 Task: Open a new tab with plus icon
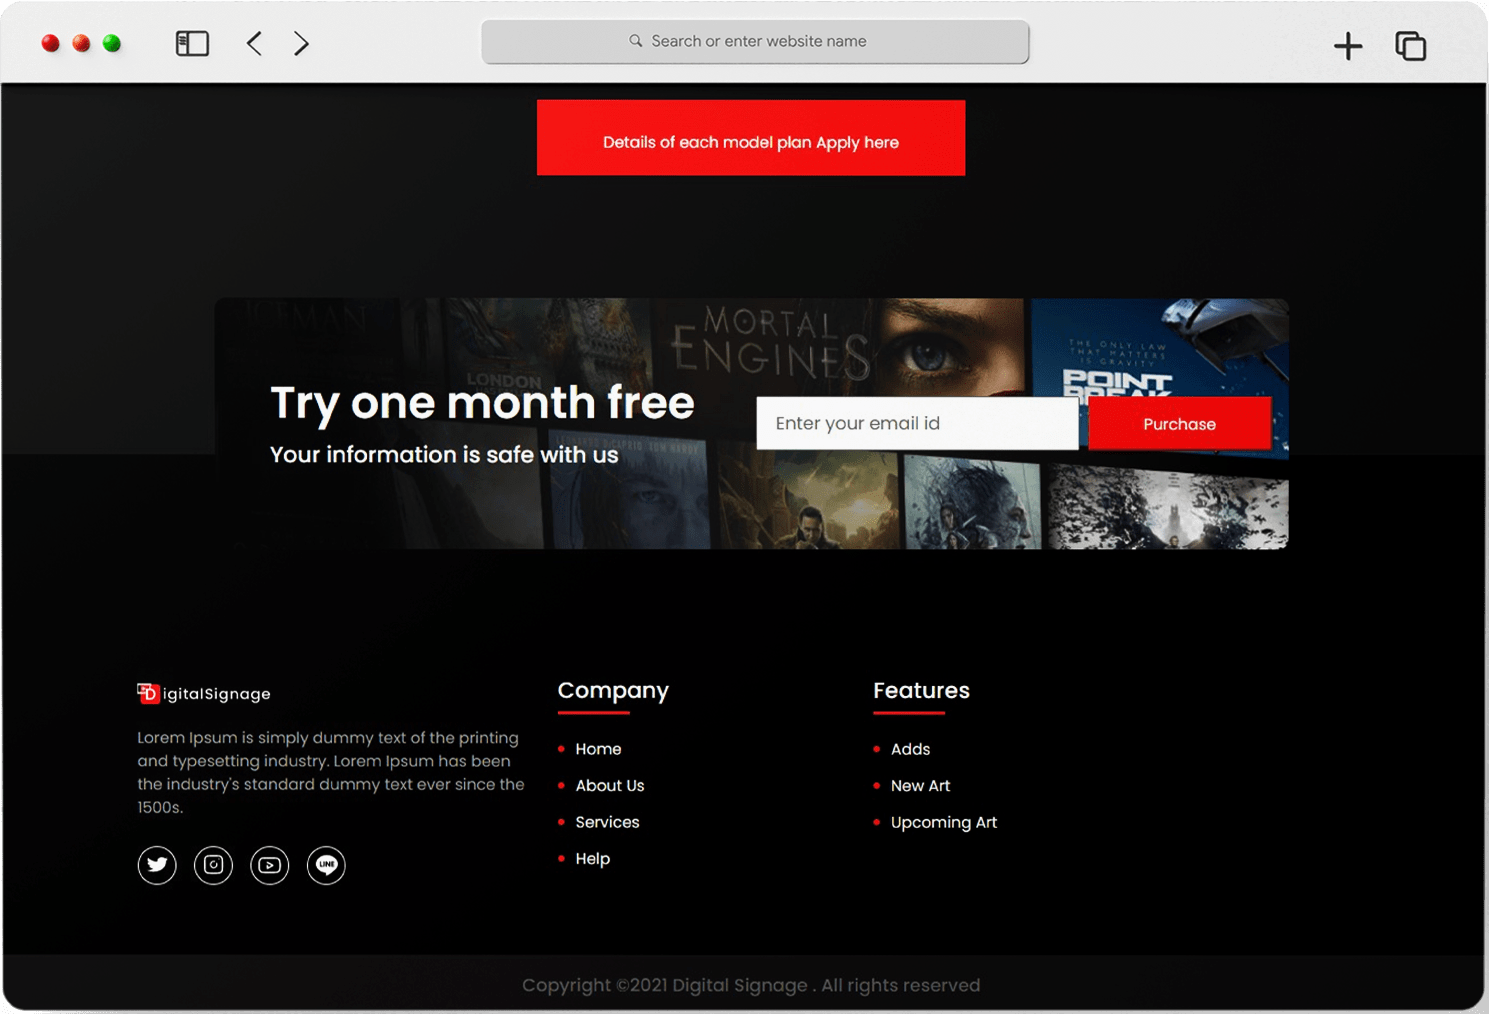point(1347,46)
